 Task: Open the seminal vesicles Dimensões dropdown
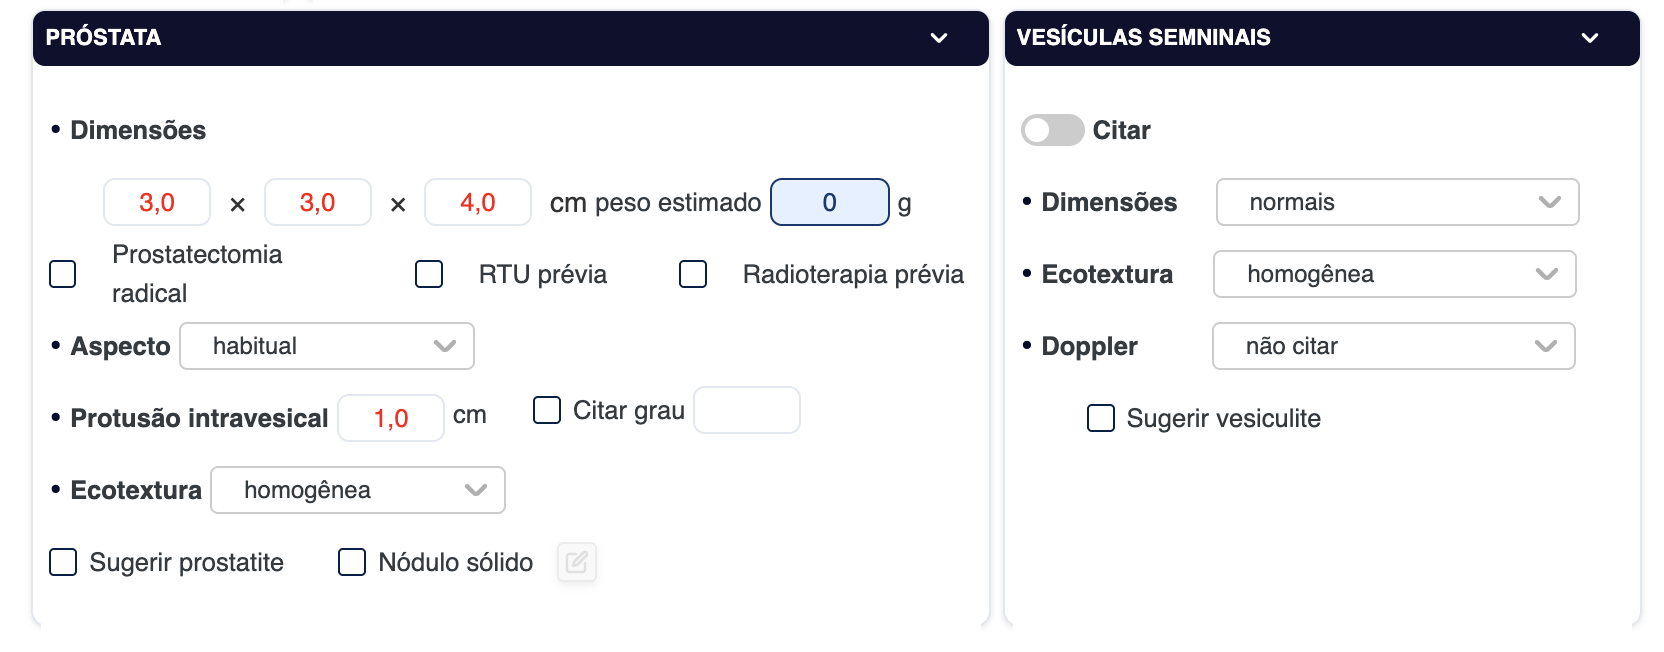(1397, 202)
